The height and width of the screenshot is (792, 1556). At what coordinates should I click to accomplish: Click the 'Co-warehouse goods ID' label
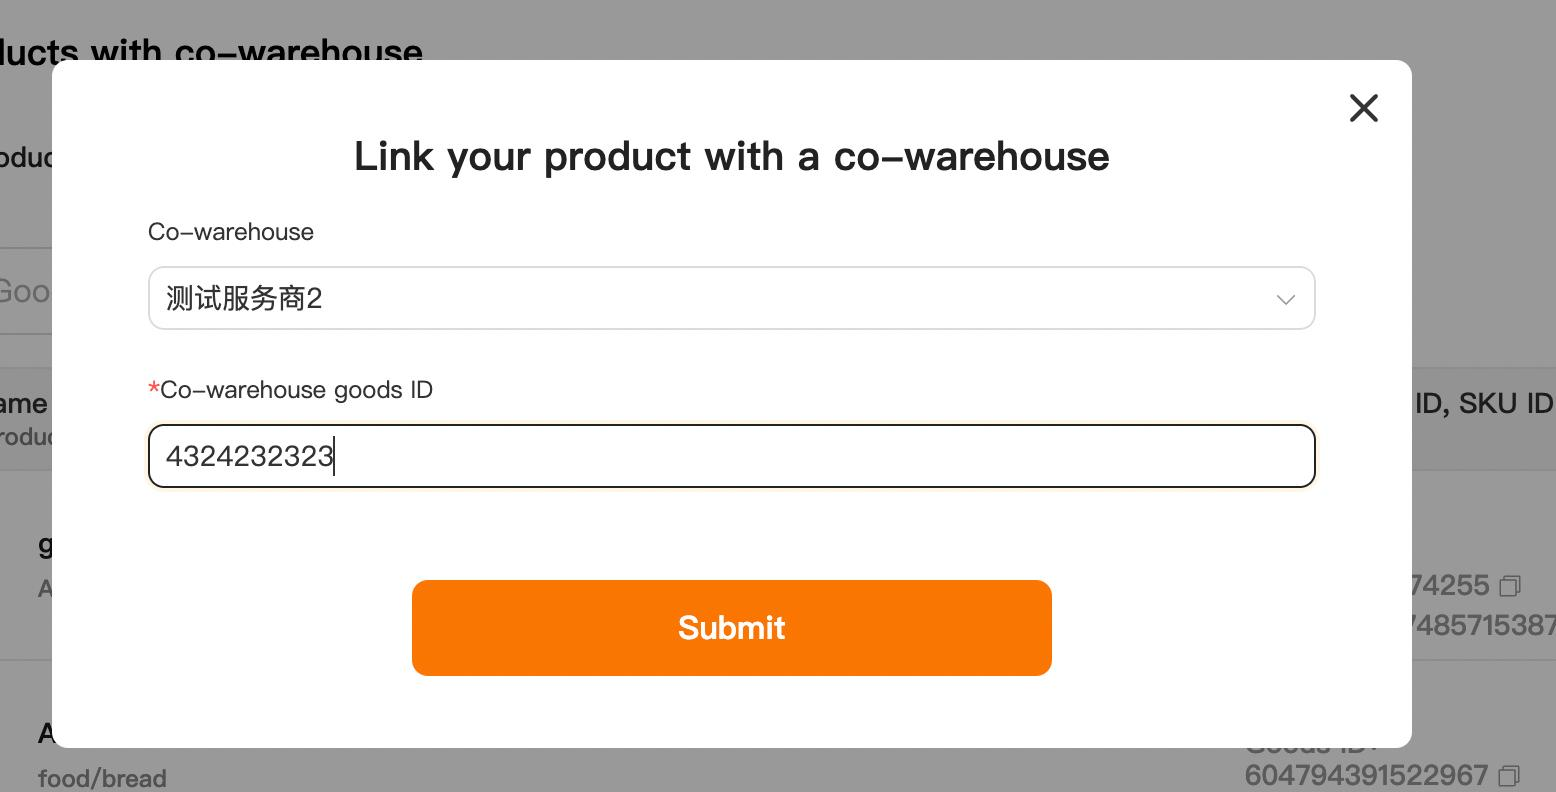point(296,390)
